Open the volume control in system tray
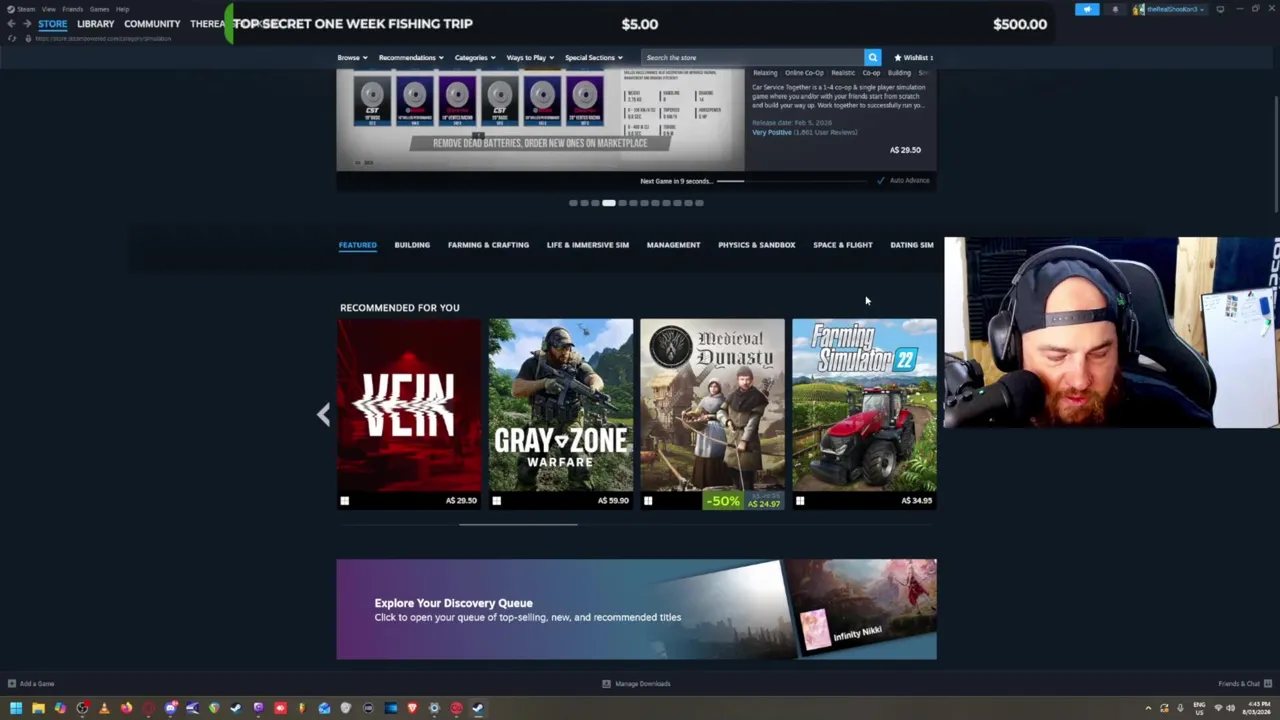The height and width of the screenshot is (720, 1280). [x=1231, y=708]
